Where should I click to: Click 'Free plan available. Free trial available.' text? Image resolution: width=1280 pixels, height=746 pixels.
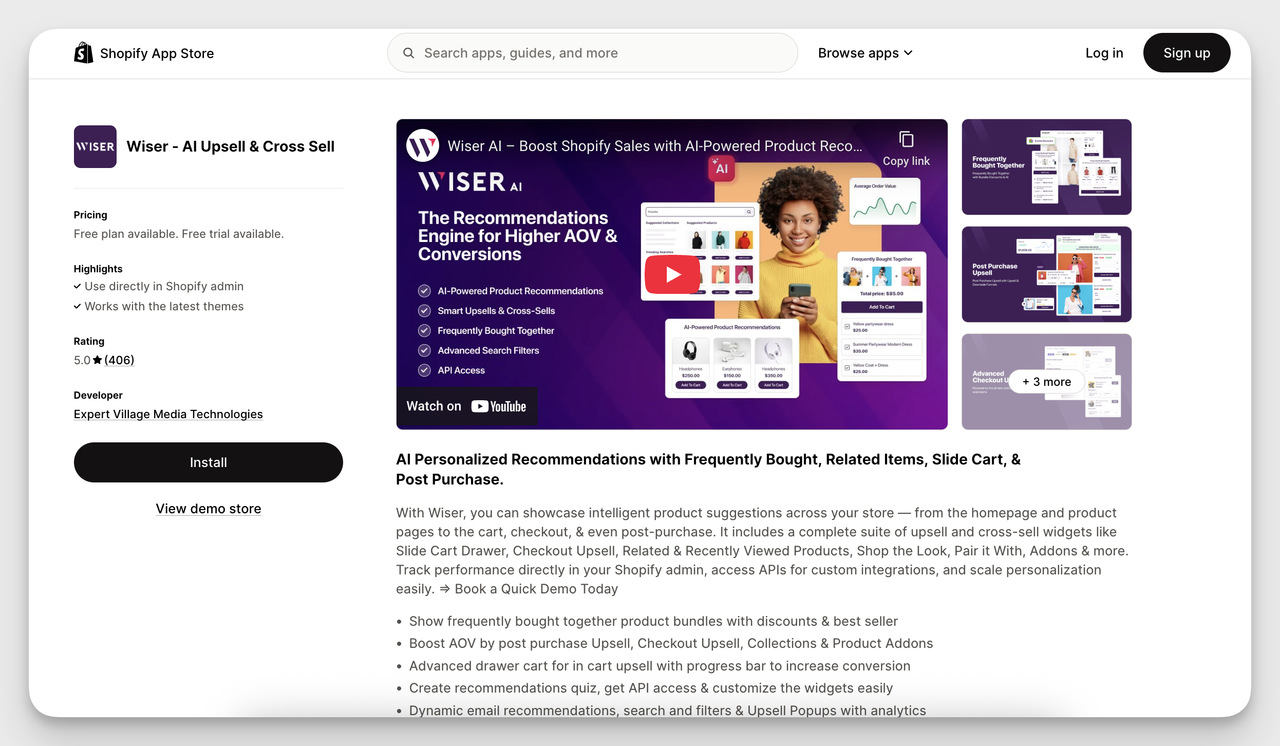click(179, 234)
